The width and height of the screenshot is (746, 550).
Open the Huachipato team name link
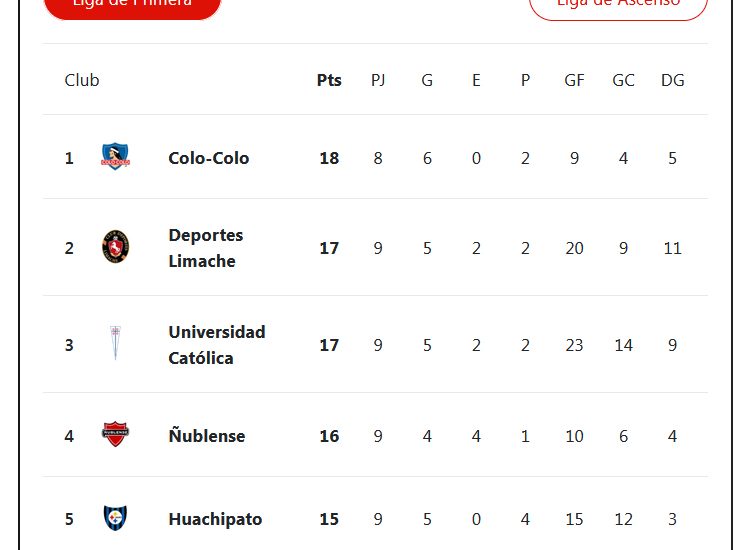pos(215,519)
